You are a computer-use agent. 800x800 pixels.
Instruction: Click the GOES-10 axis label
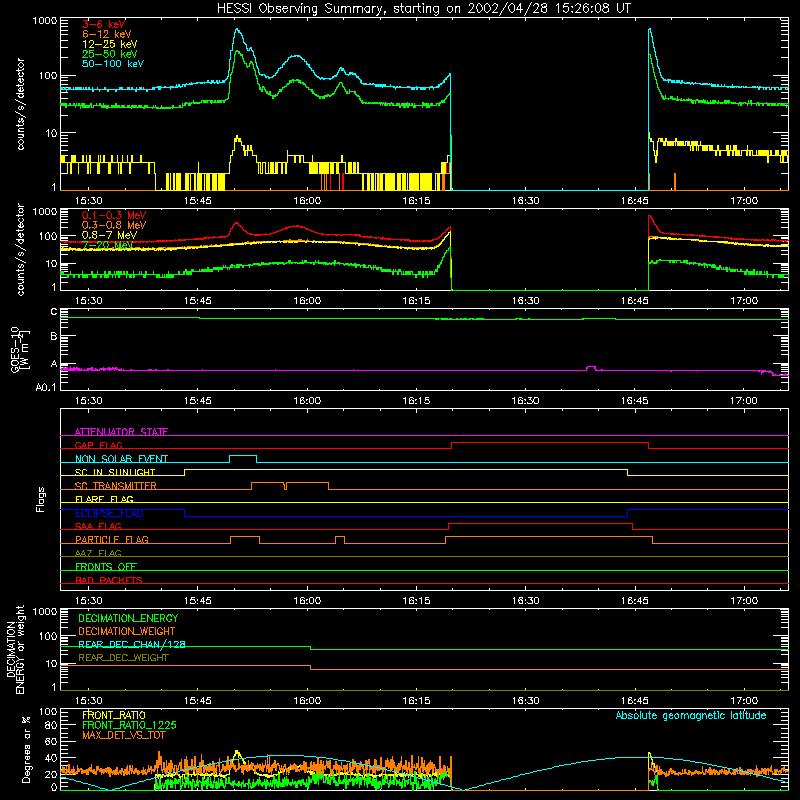point(20,349)
